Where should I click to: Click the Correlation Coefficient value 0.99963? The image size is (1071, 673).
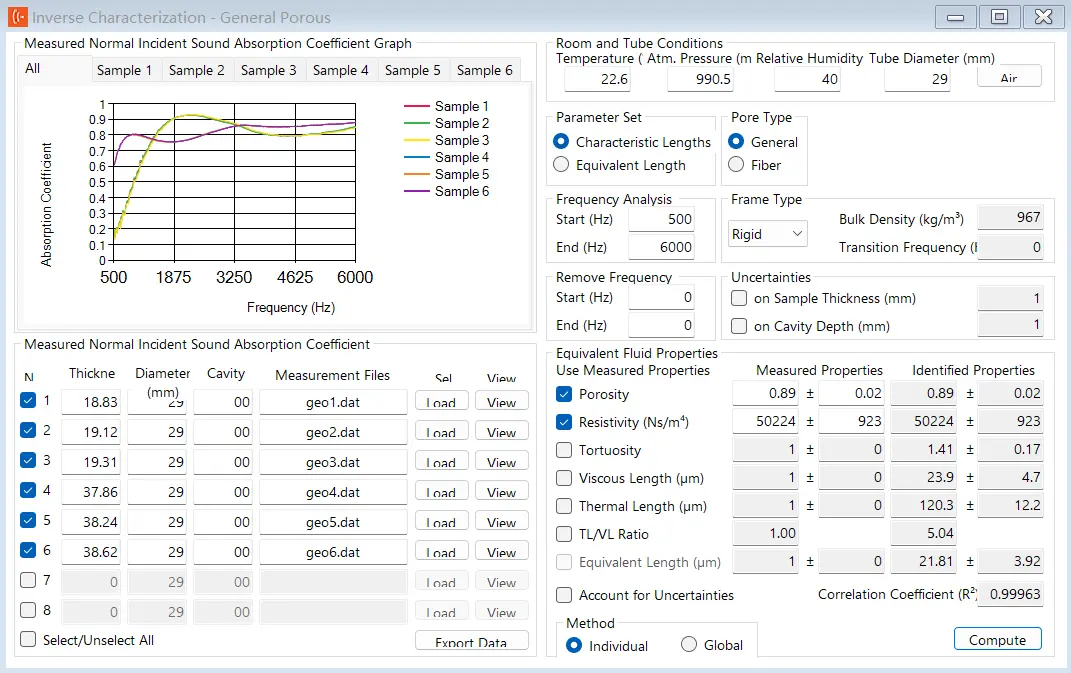click(1010, 594)
